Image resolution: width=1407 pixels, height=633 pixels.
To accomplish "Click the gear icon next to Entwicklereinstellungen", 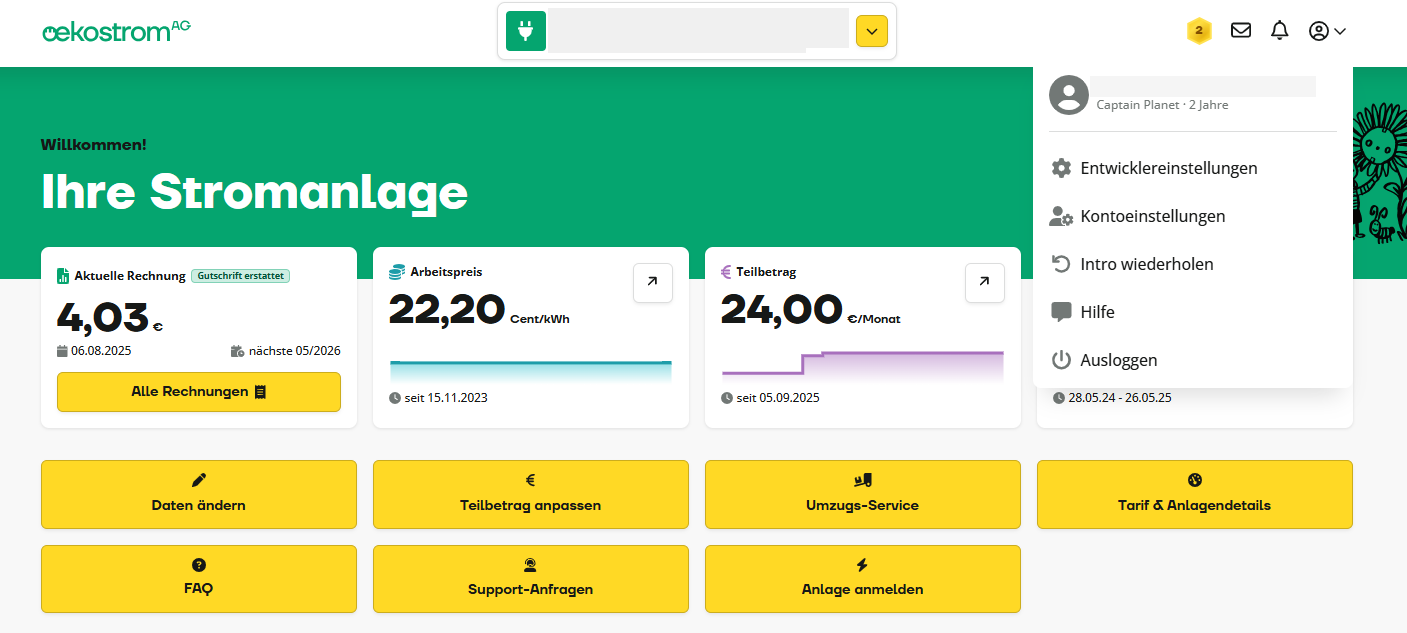I will [1061, 168].
